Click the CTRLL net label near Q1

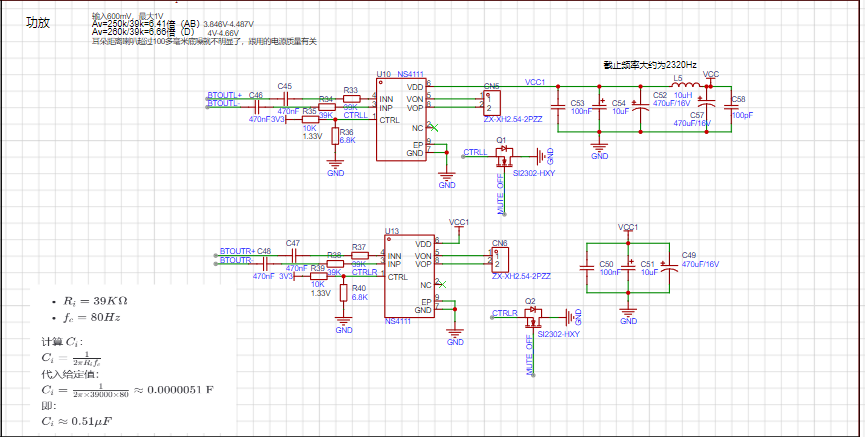pos(475,152)
